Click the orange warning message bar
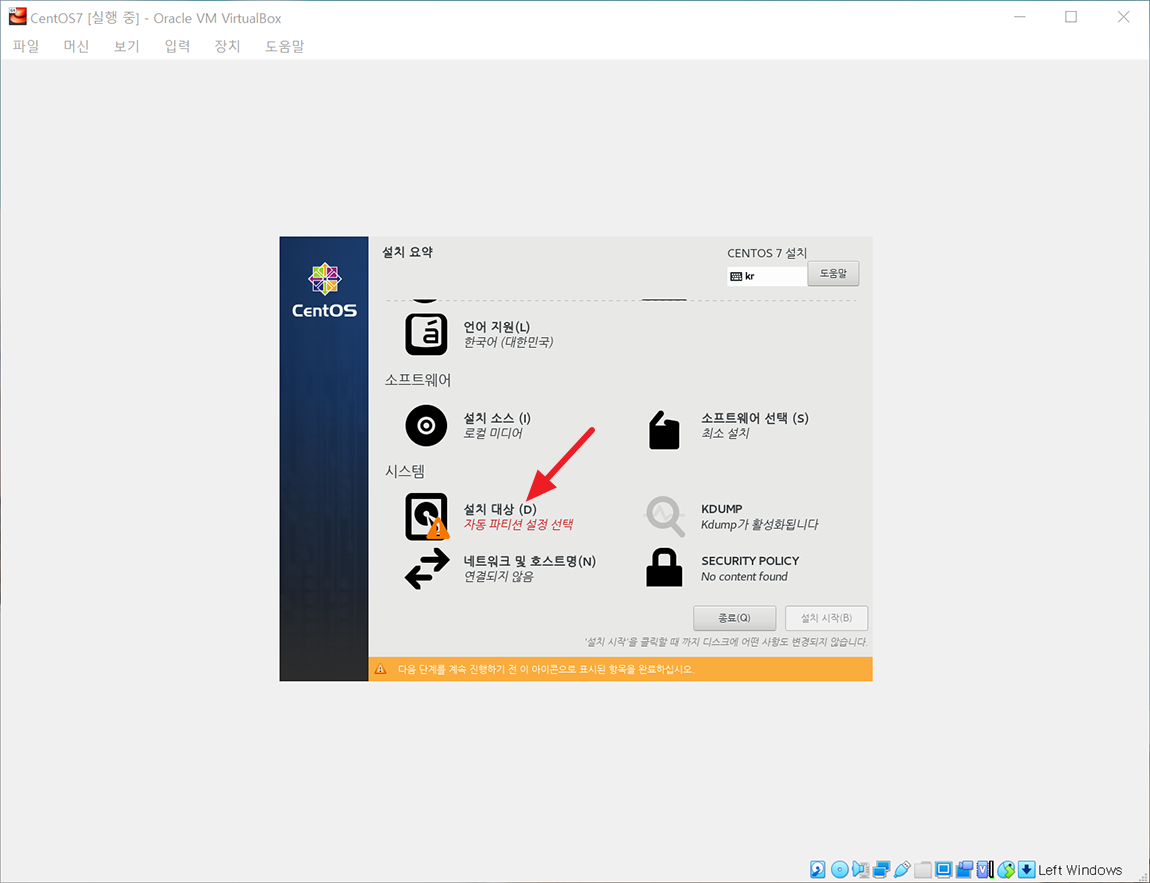The height and width of the screenshot is (883, 1150). coord(620,669)
